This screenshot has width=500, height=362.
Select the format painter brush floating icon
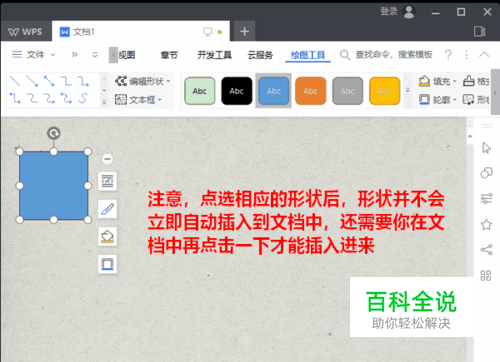(107, 209)
